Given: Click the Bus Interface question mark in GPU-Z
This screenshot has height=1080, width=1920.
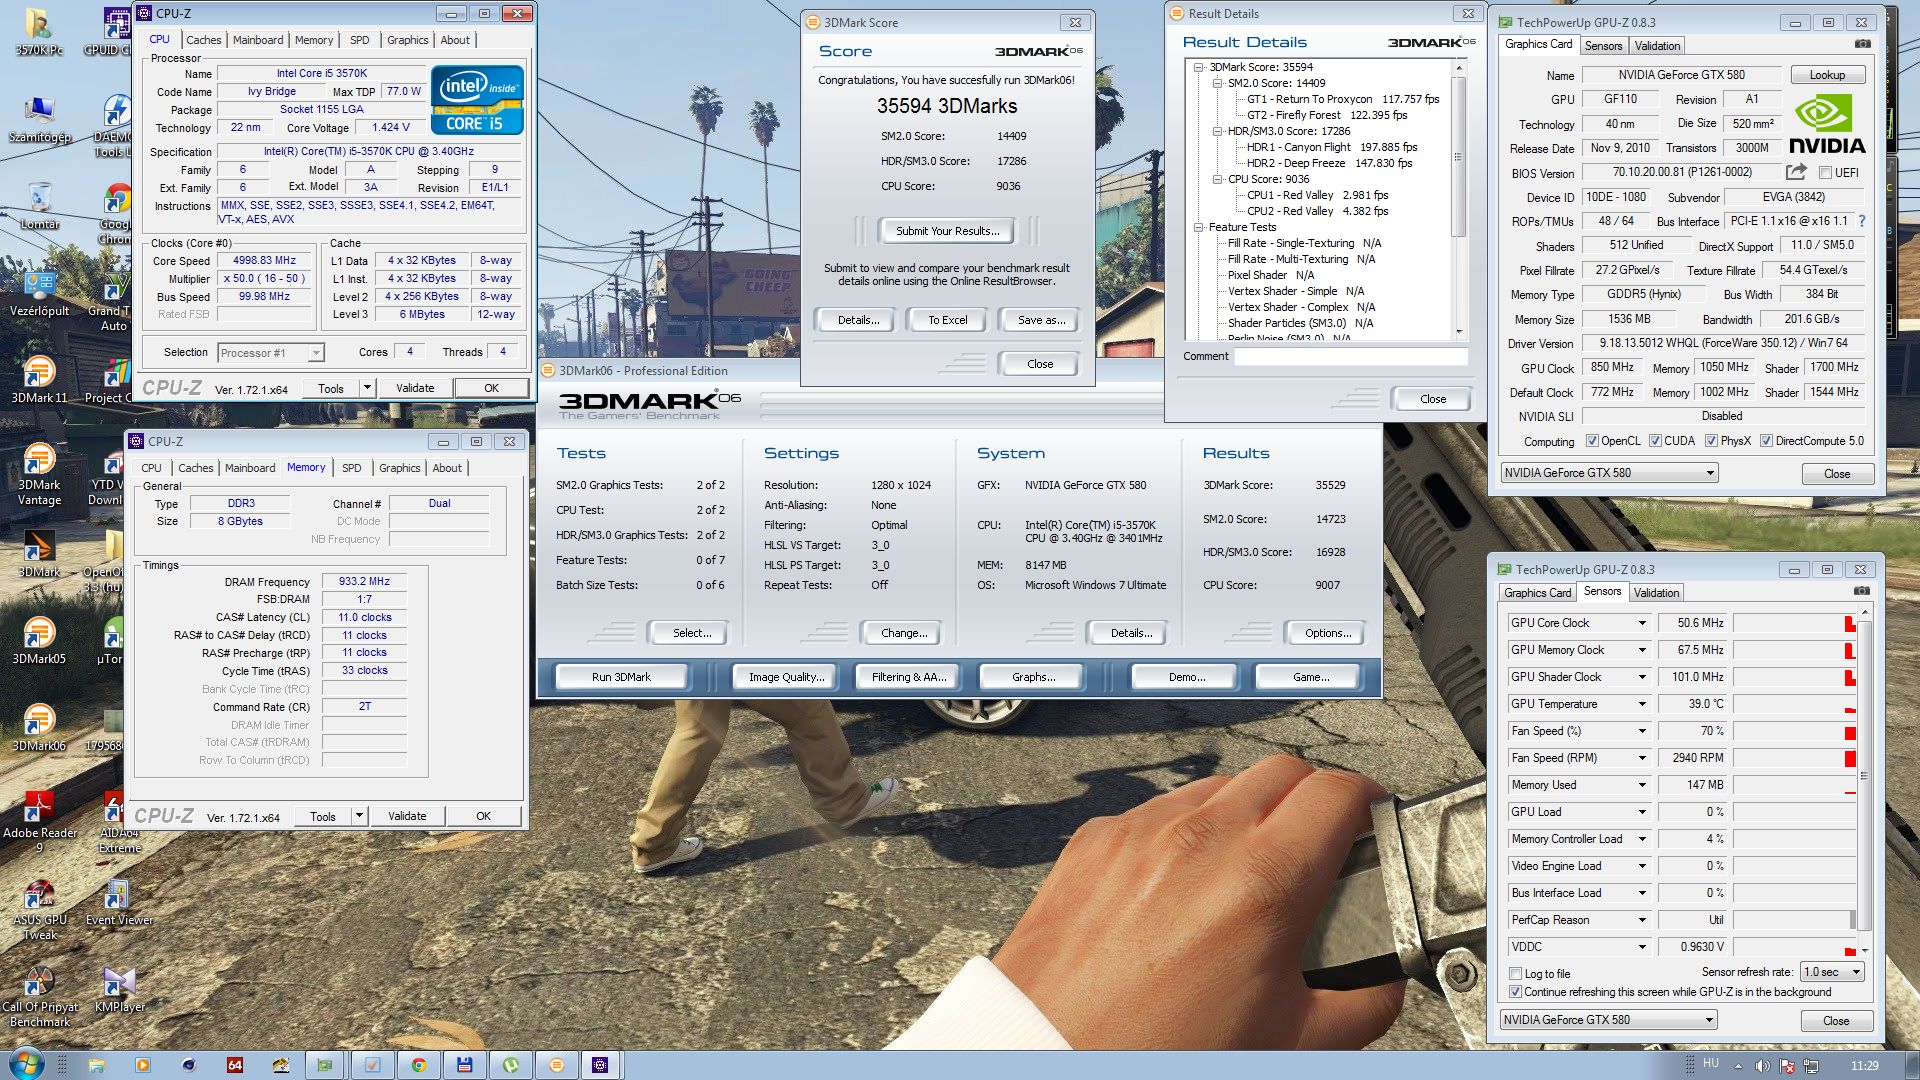Looking at the screenshot, I should (1861, 221).
